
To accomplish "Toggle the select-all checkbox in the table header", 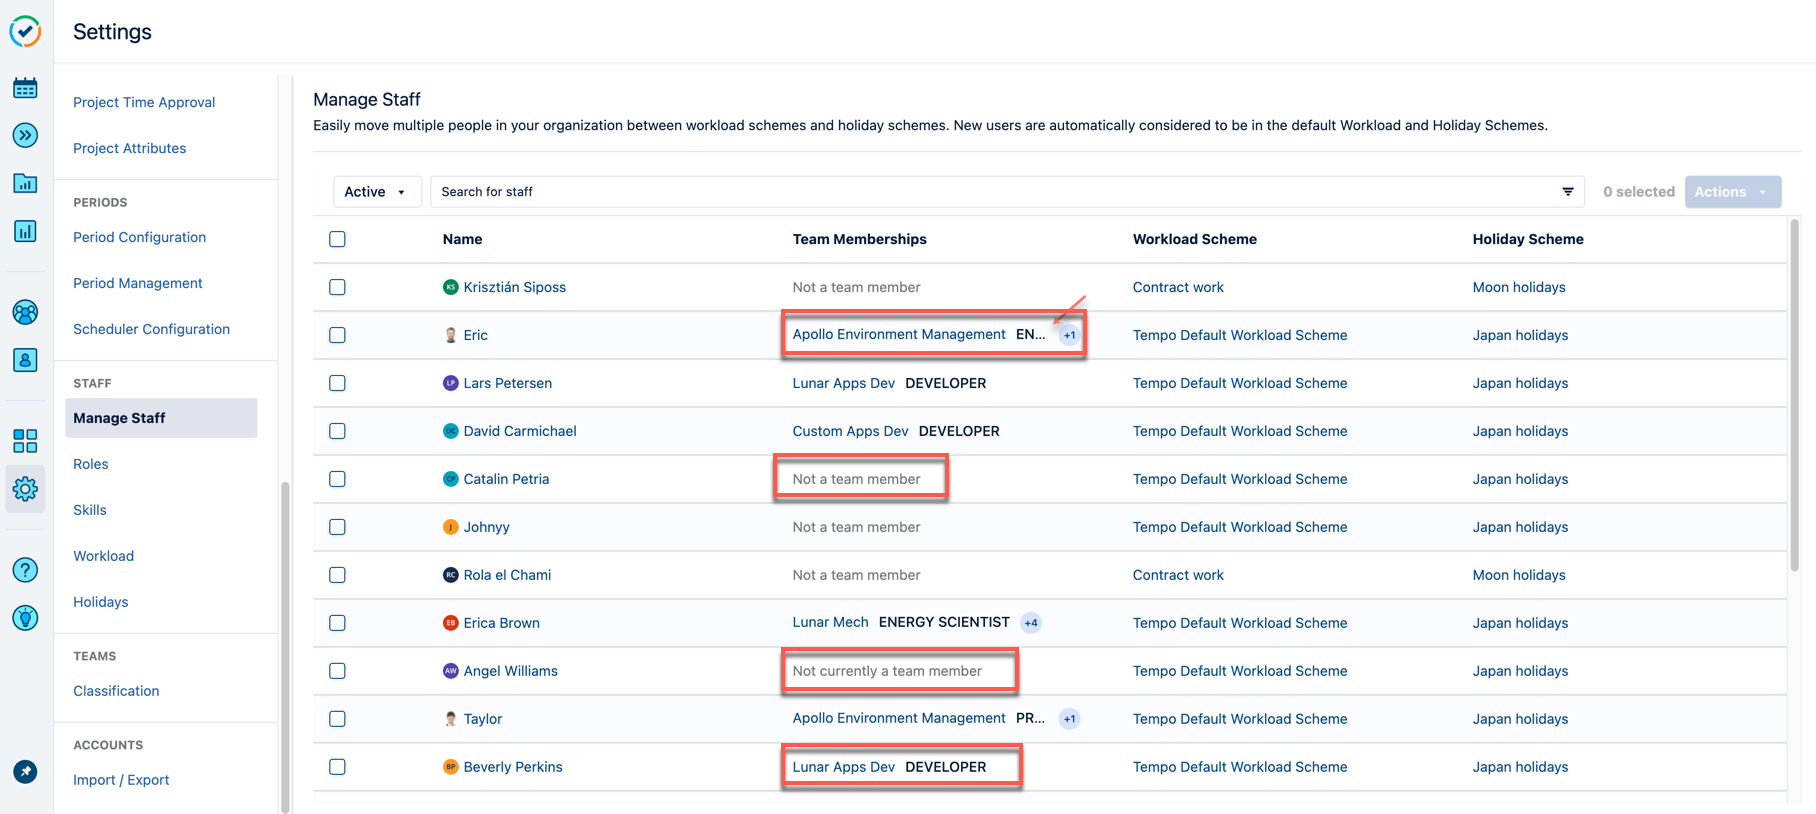I will click(x=337, y=239).
